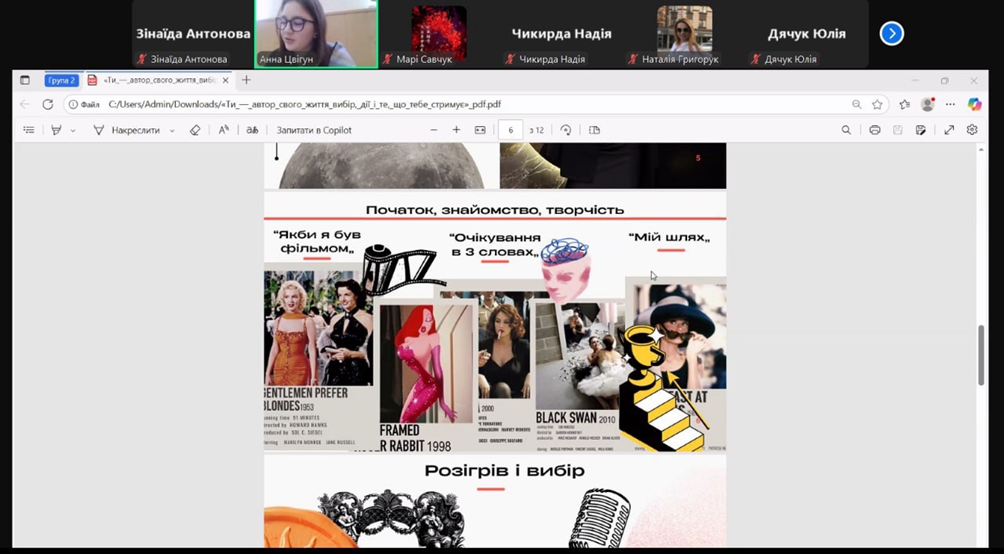Refresh the current page
Screen dimensions: 1004x554
pos(47,104)
